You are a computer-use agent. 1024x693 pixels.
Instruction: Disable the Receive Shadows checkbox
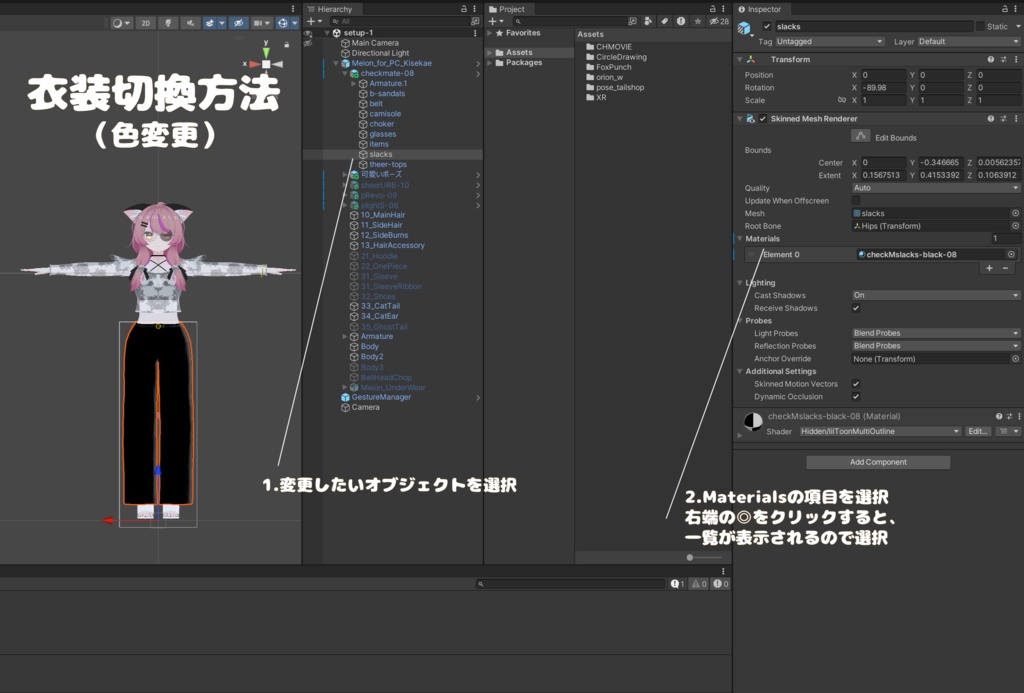click(857, 308)
